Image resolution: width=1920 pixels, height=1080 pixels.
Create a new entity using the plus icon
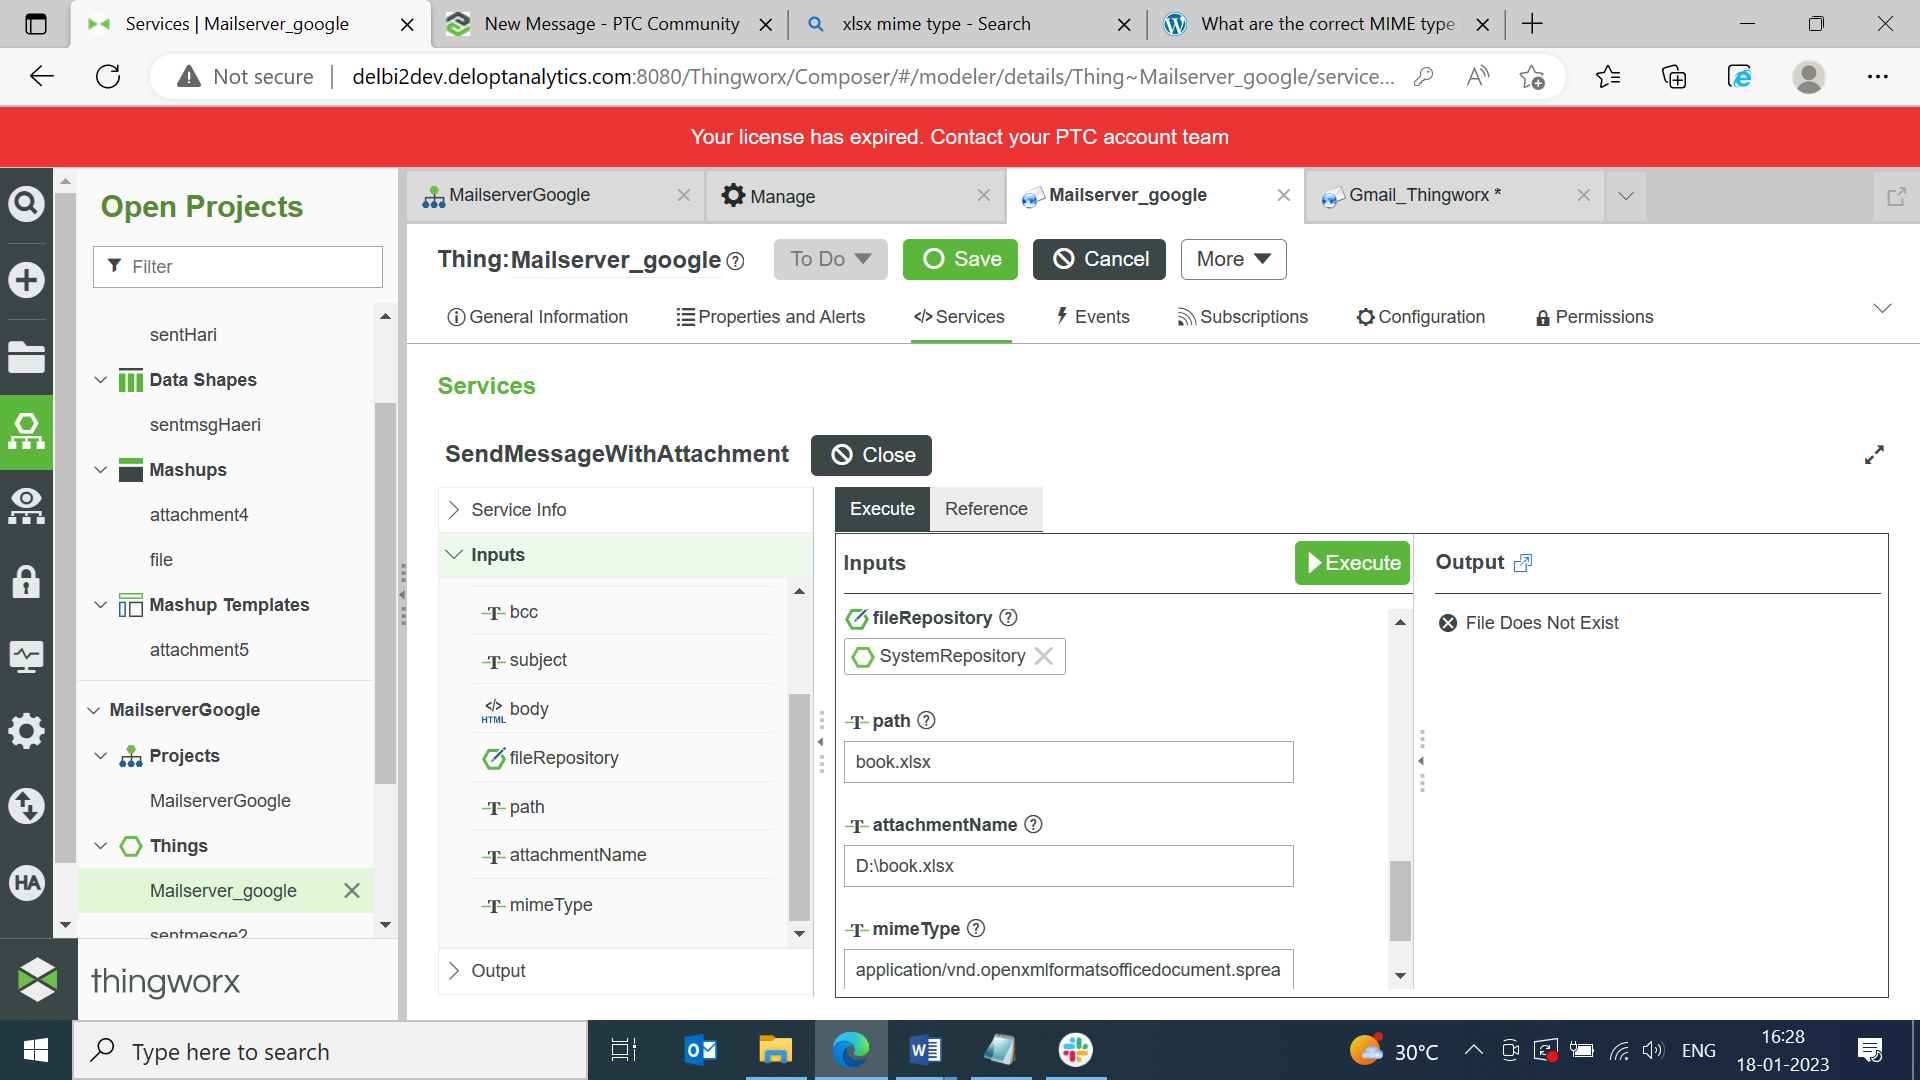coord(26,280)
